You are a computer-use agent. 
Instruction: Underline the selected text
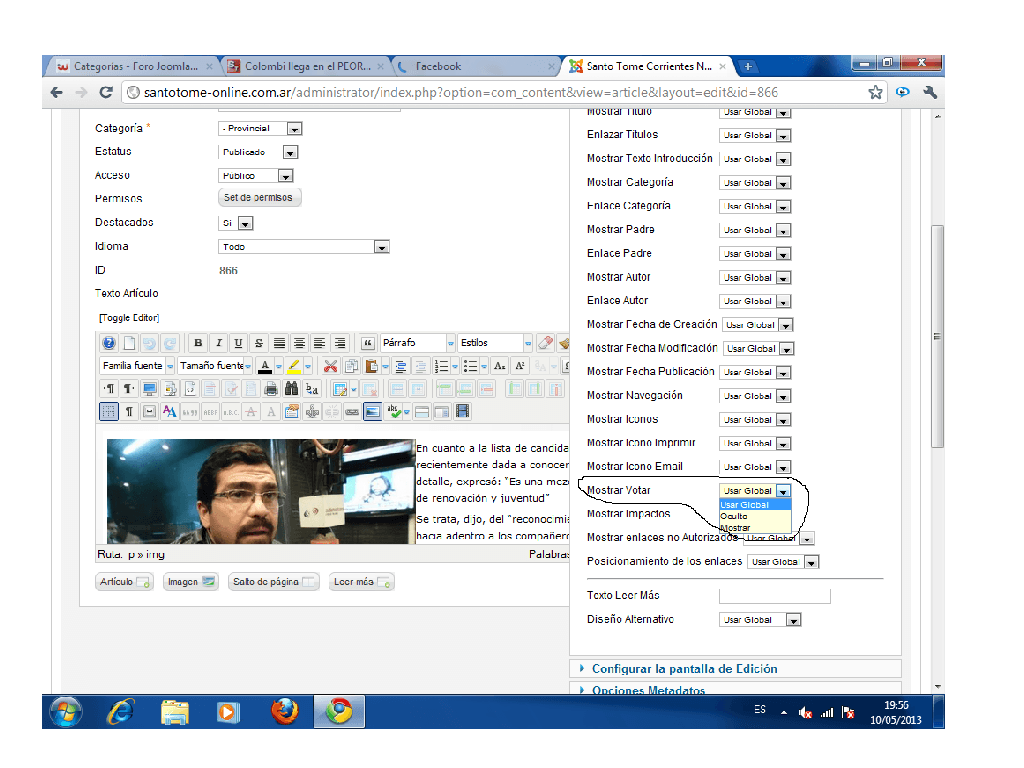point(238,343)
